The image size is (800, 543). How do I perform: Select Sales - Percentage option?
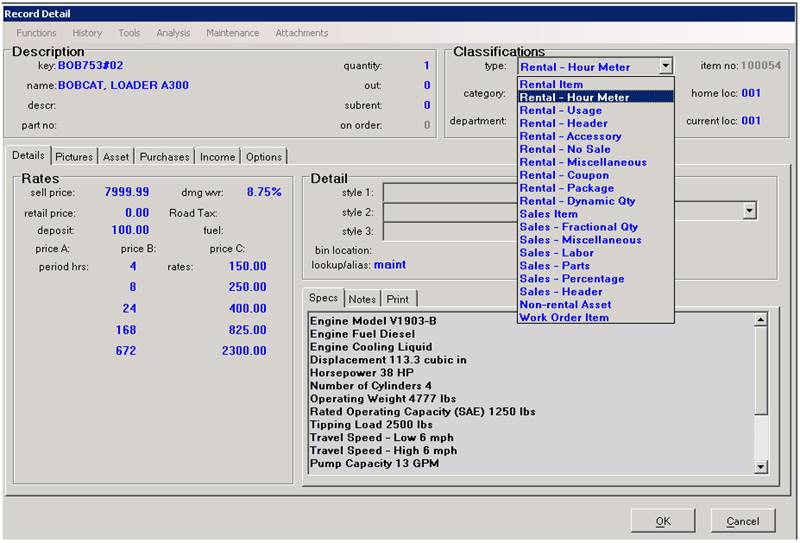click(595, 279)
